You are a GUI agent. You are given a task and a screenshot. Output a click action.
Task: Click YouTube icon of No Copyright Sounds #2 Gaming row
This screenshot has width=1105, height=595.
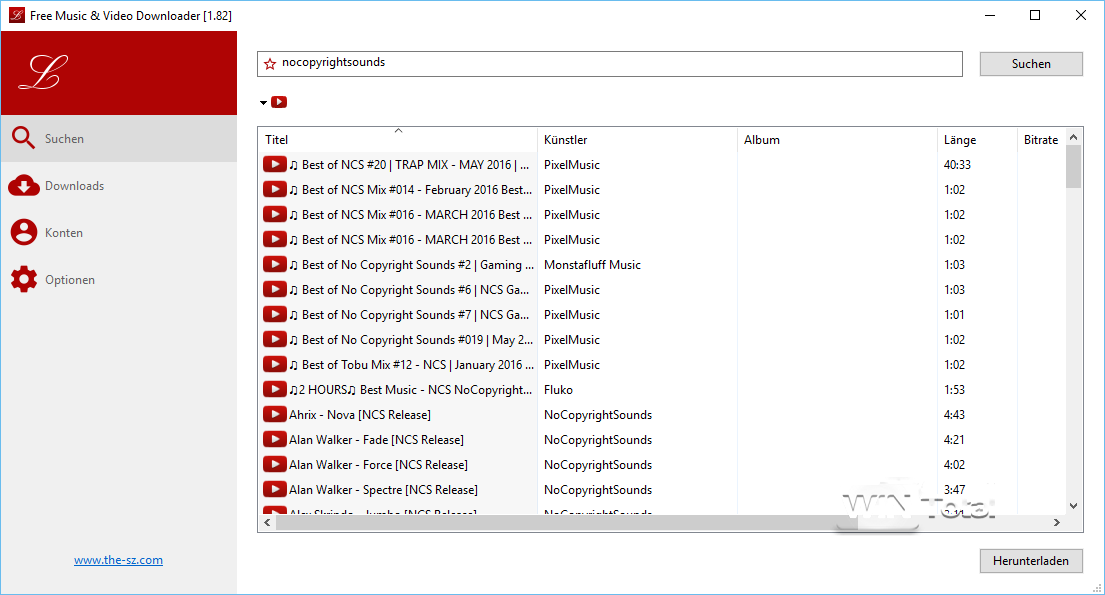pos(274,264)
